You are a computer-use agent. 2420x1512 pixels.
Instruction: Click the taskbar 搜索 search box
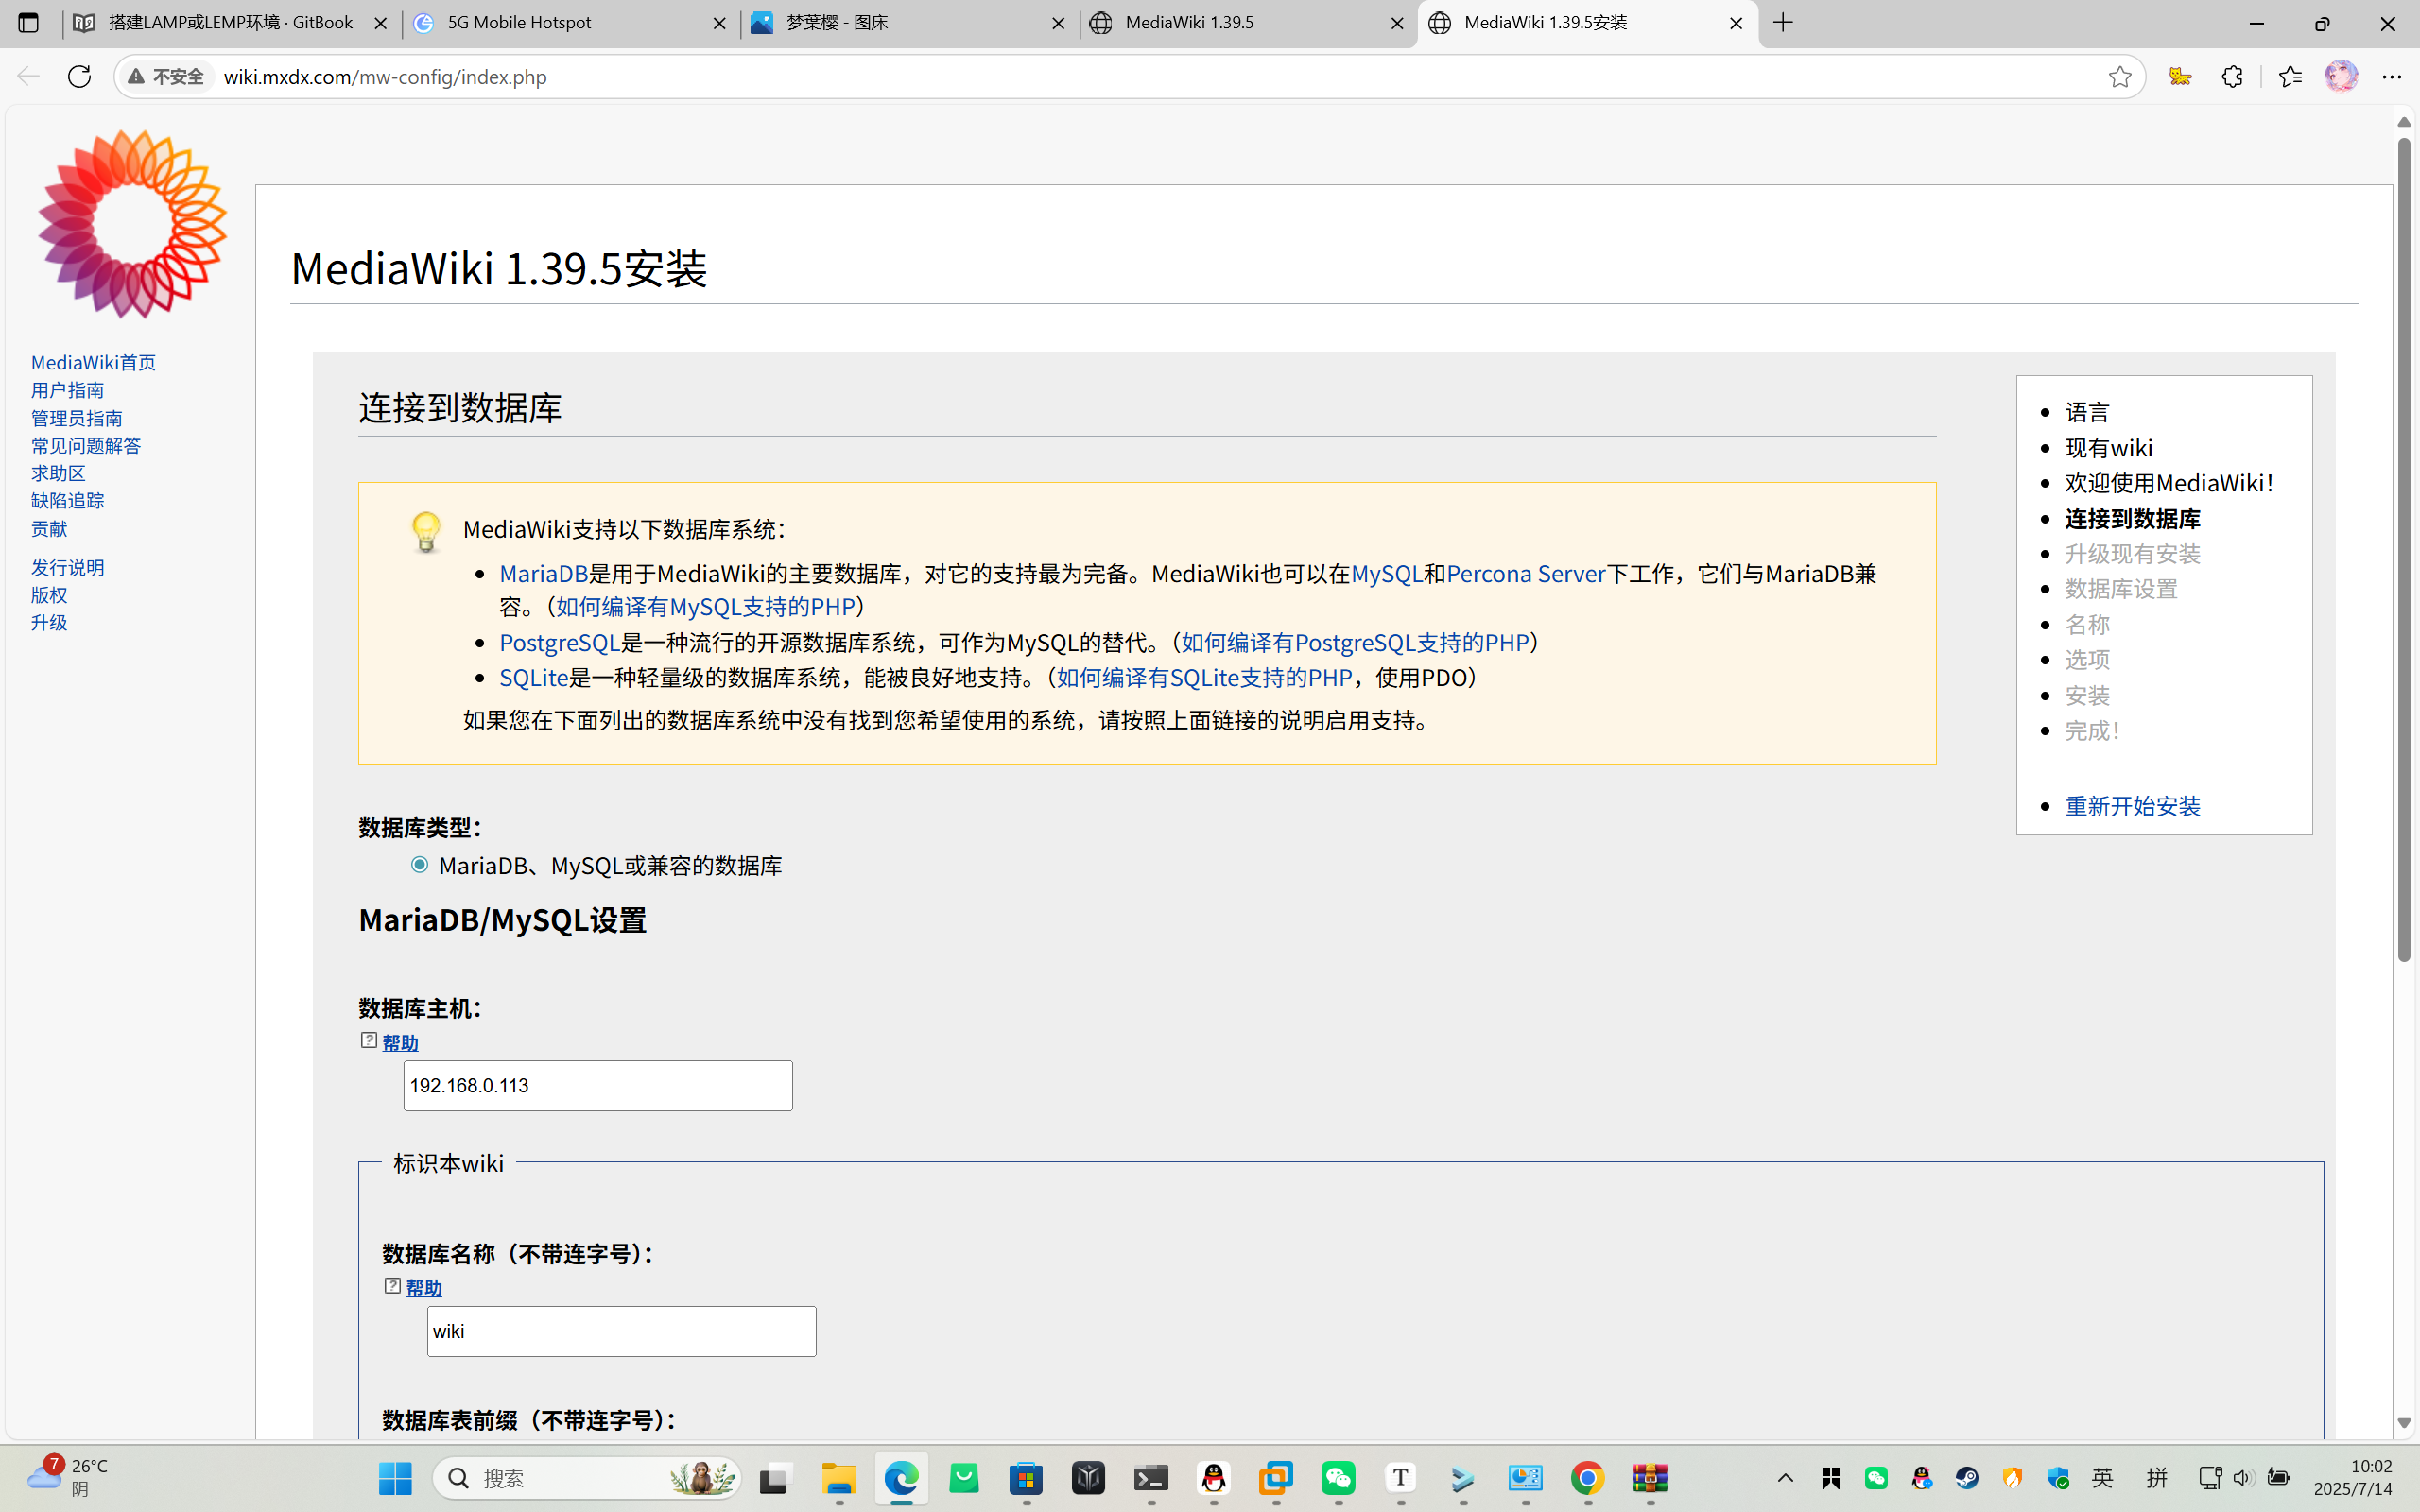point(586,1478)
